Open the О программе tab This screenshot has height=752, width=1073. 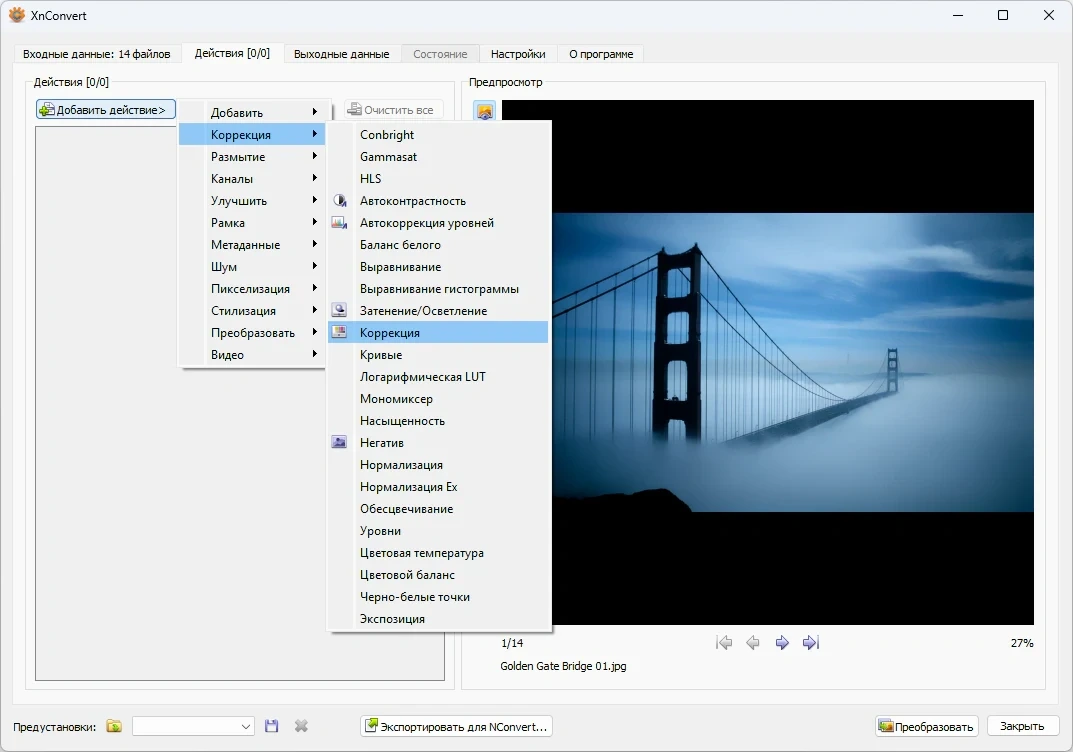tap(601, 54)
